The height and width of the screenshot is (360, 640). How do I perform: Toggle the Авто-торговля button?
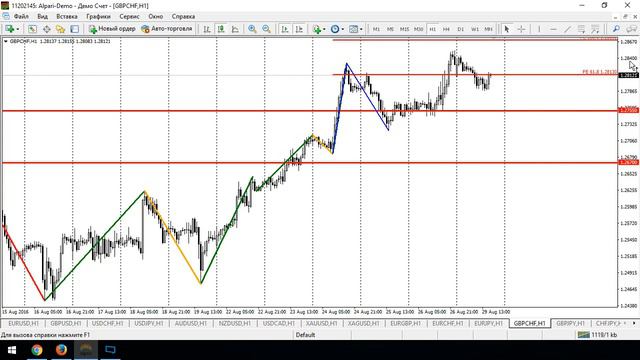point(167,29)
